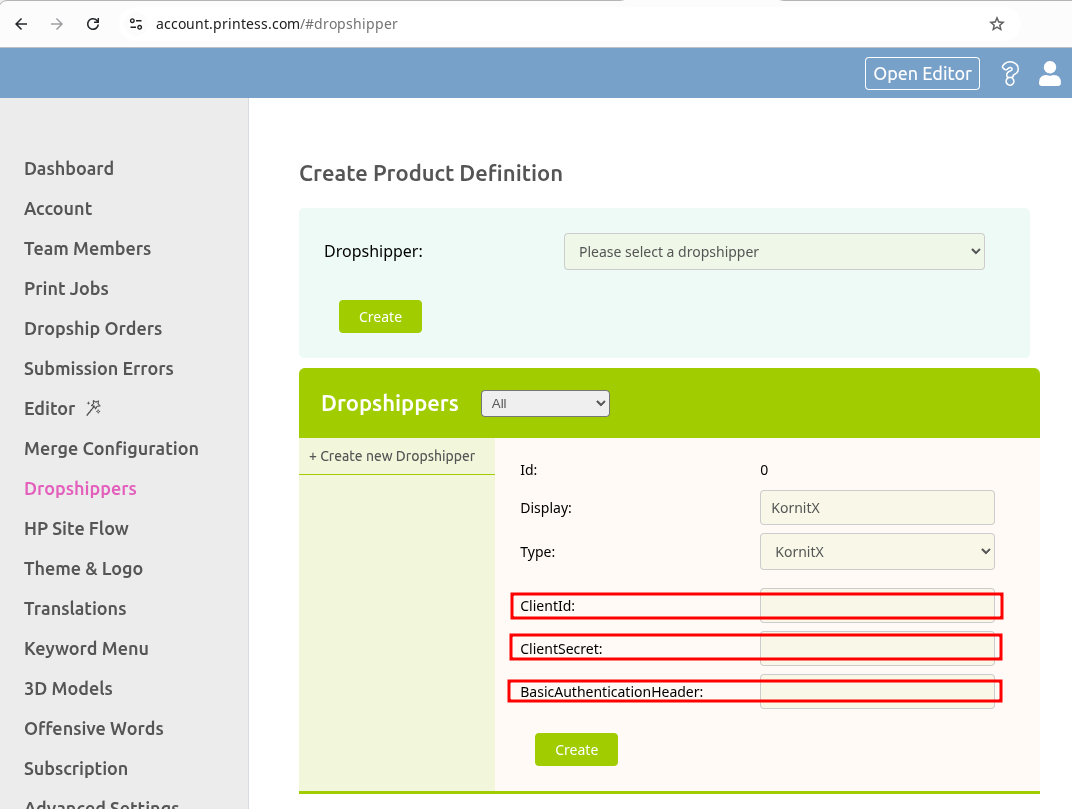Go to the Account section
1072x809 pixels.
point(58,209)
